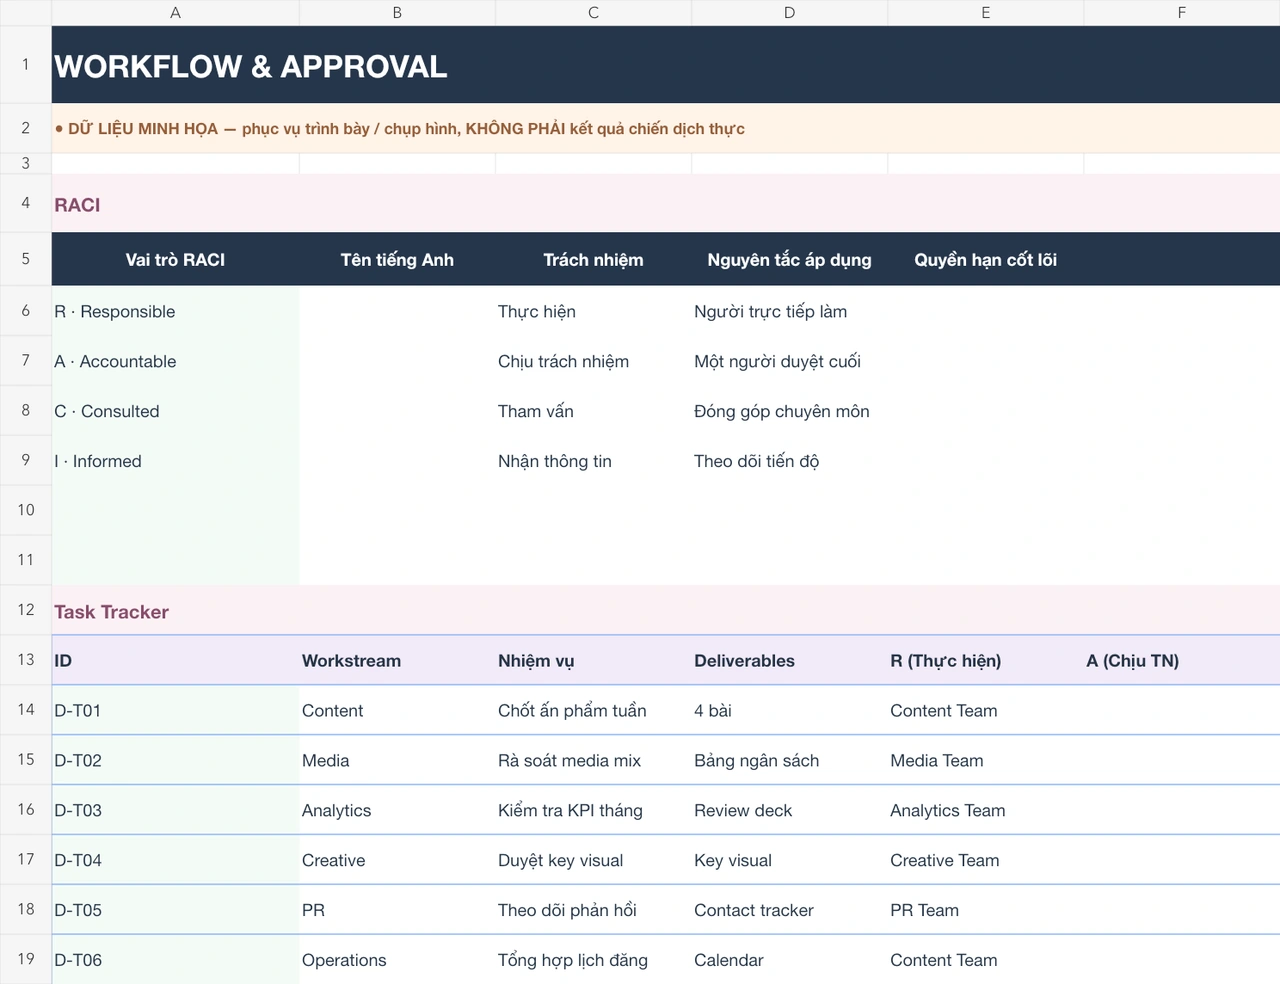Click the 'Rà soát media mix' cell
Image resolution: width=1280 pixels, height=984 pixels.
click(x=593, y=760)
